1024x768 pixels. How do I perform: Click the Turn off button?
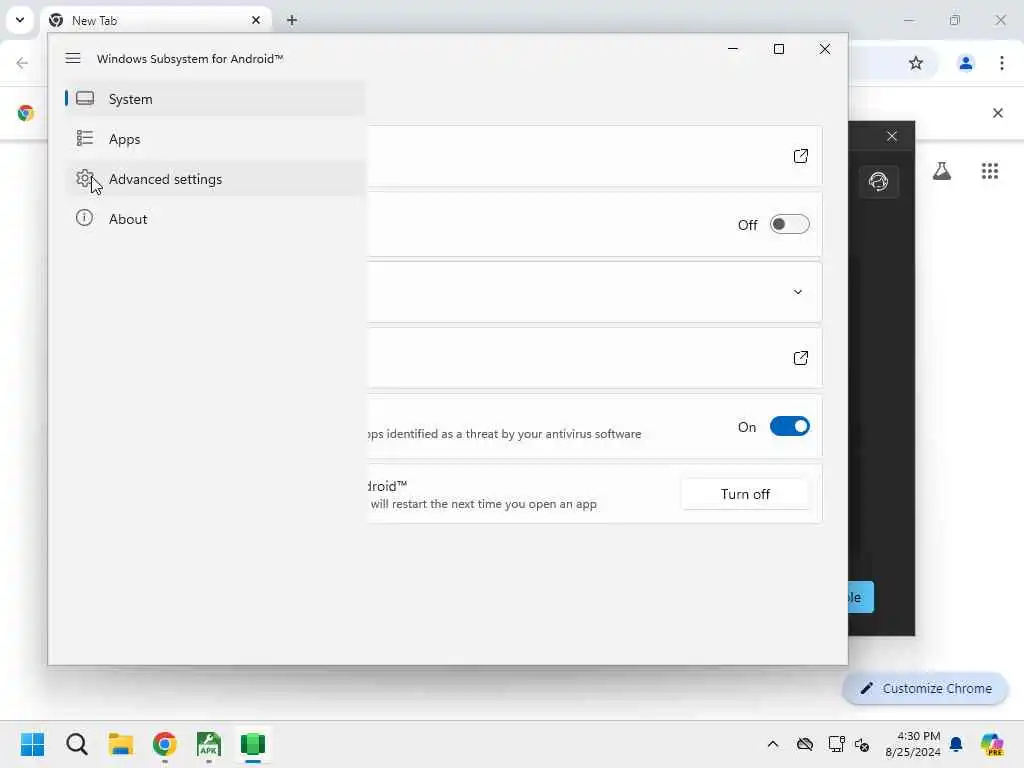[745, 494]
